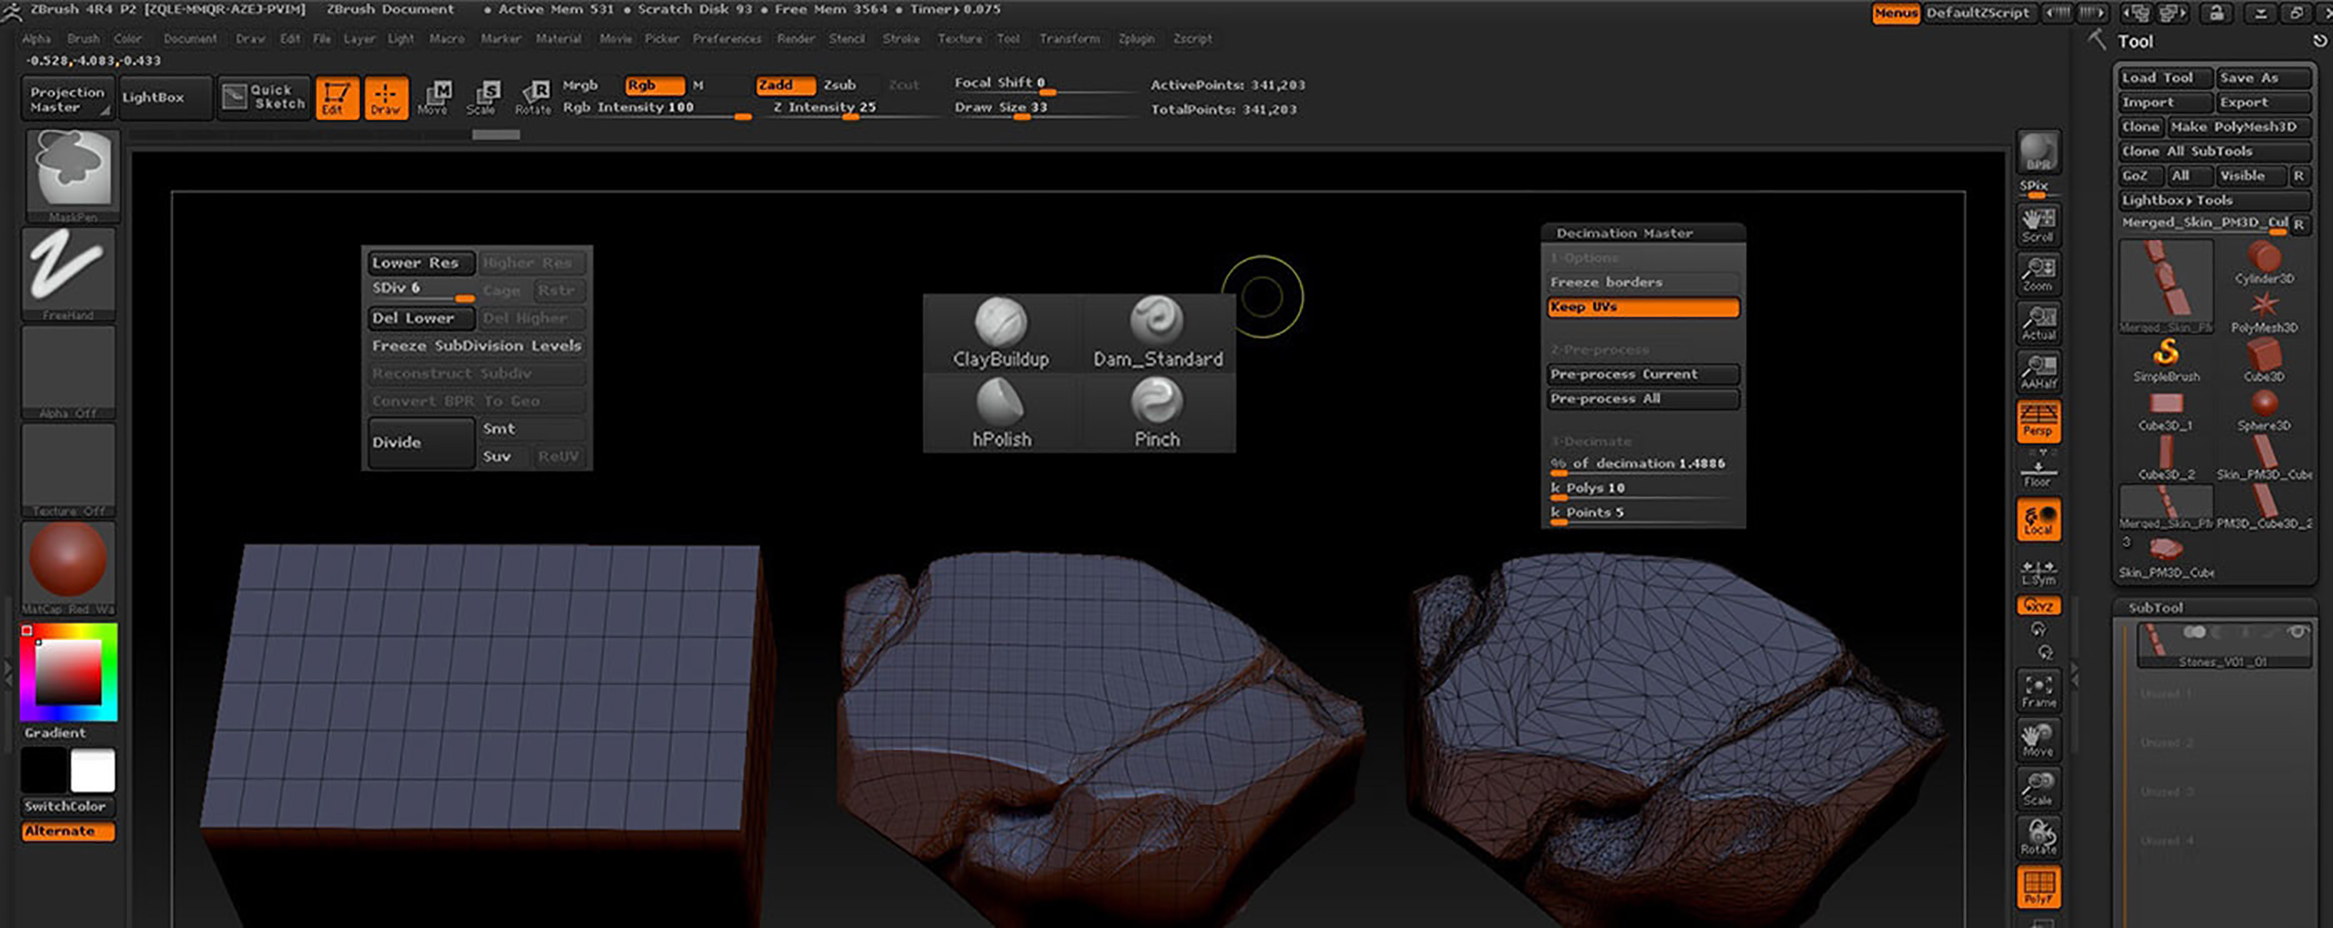2333x928 pixels.
Task: Open the Render menu
Action: click(796, 39)
